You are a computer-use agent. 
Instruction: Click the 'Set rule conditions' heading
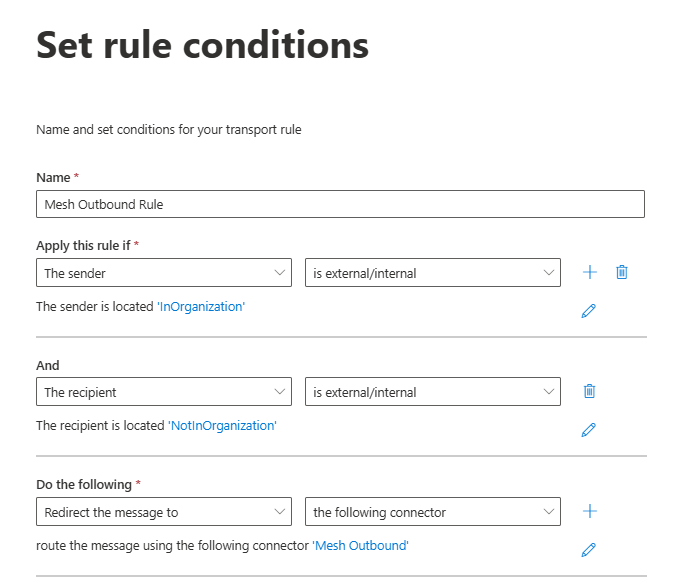(x=203, y=46)
